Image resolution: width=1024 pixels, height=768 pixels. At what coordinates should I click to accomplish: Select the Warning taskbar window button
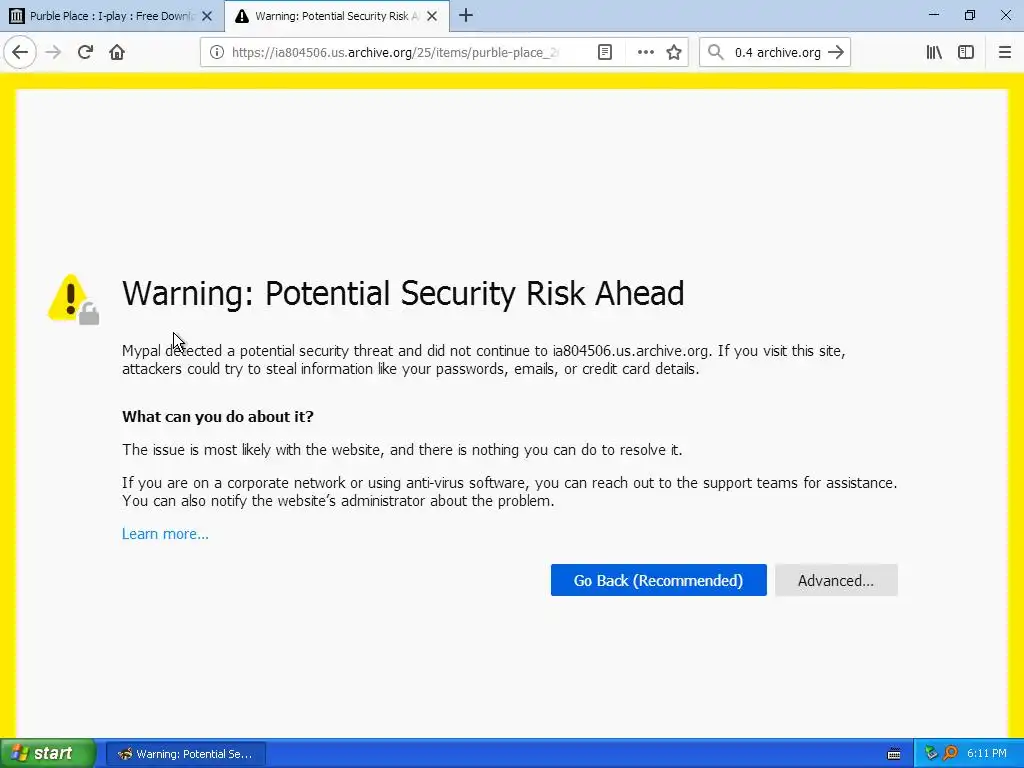pos(185,754)
